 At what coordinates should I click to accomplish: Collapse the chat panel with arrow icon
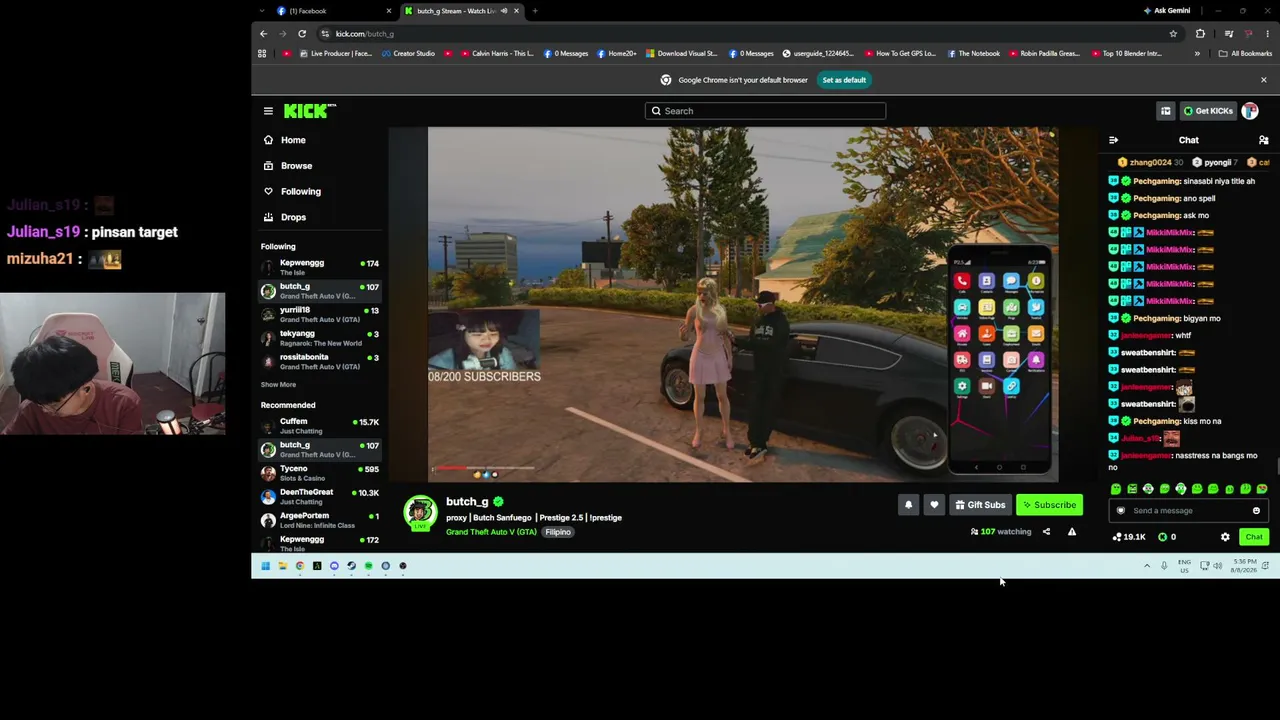[x=1113, y=140]
